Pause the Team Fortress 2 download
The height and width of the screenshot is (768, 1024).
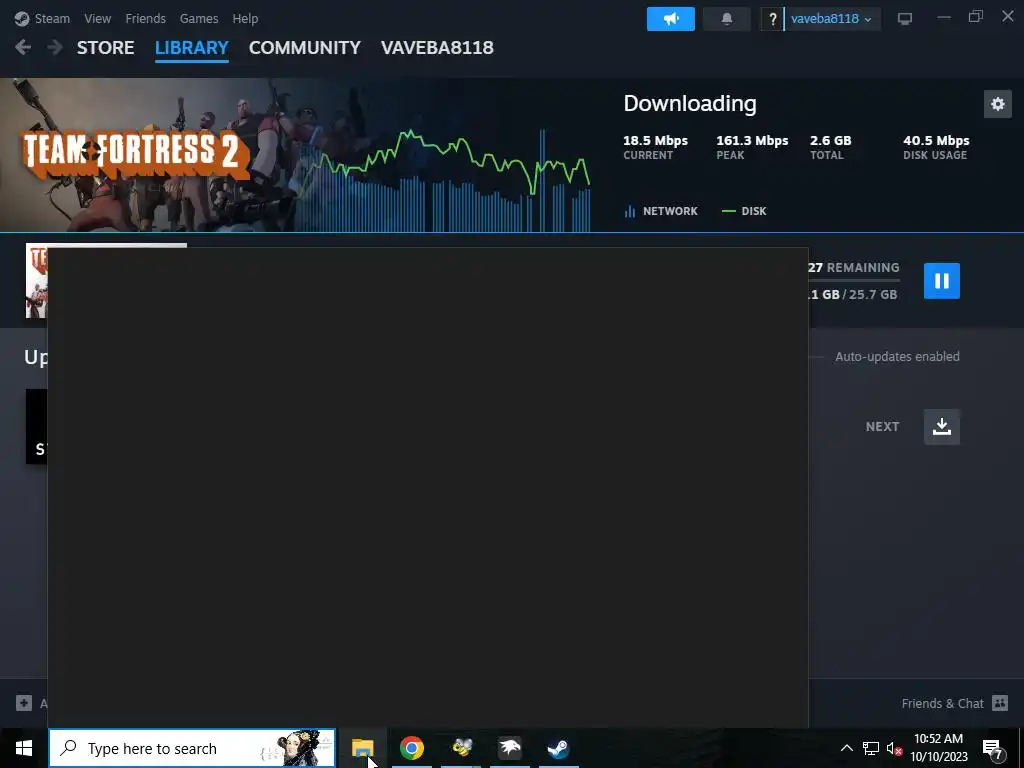click(x=941, y=281)
